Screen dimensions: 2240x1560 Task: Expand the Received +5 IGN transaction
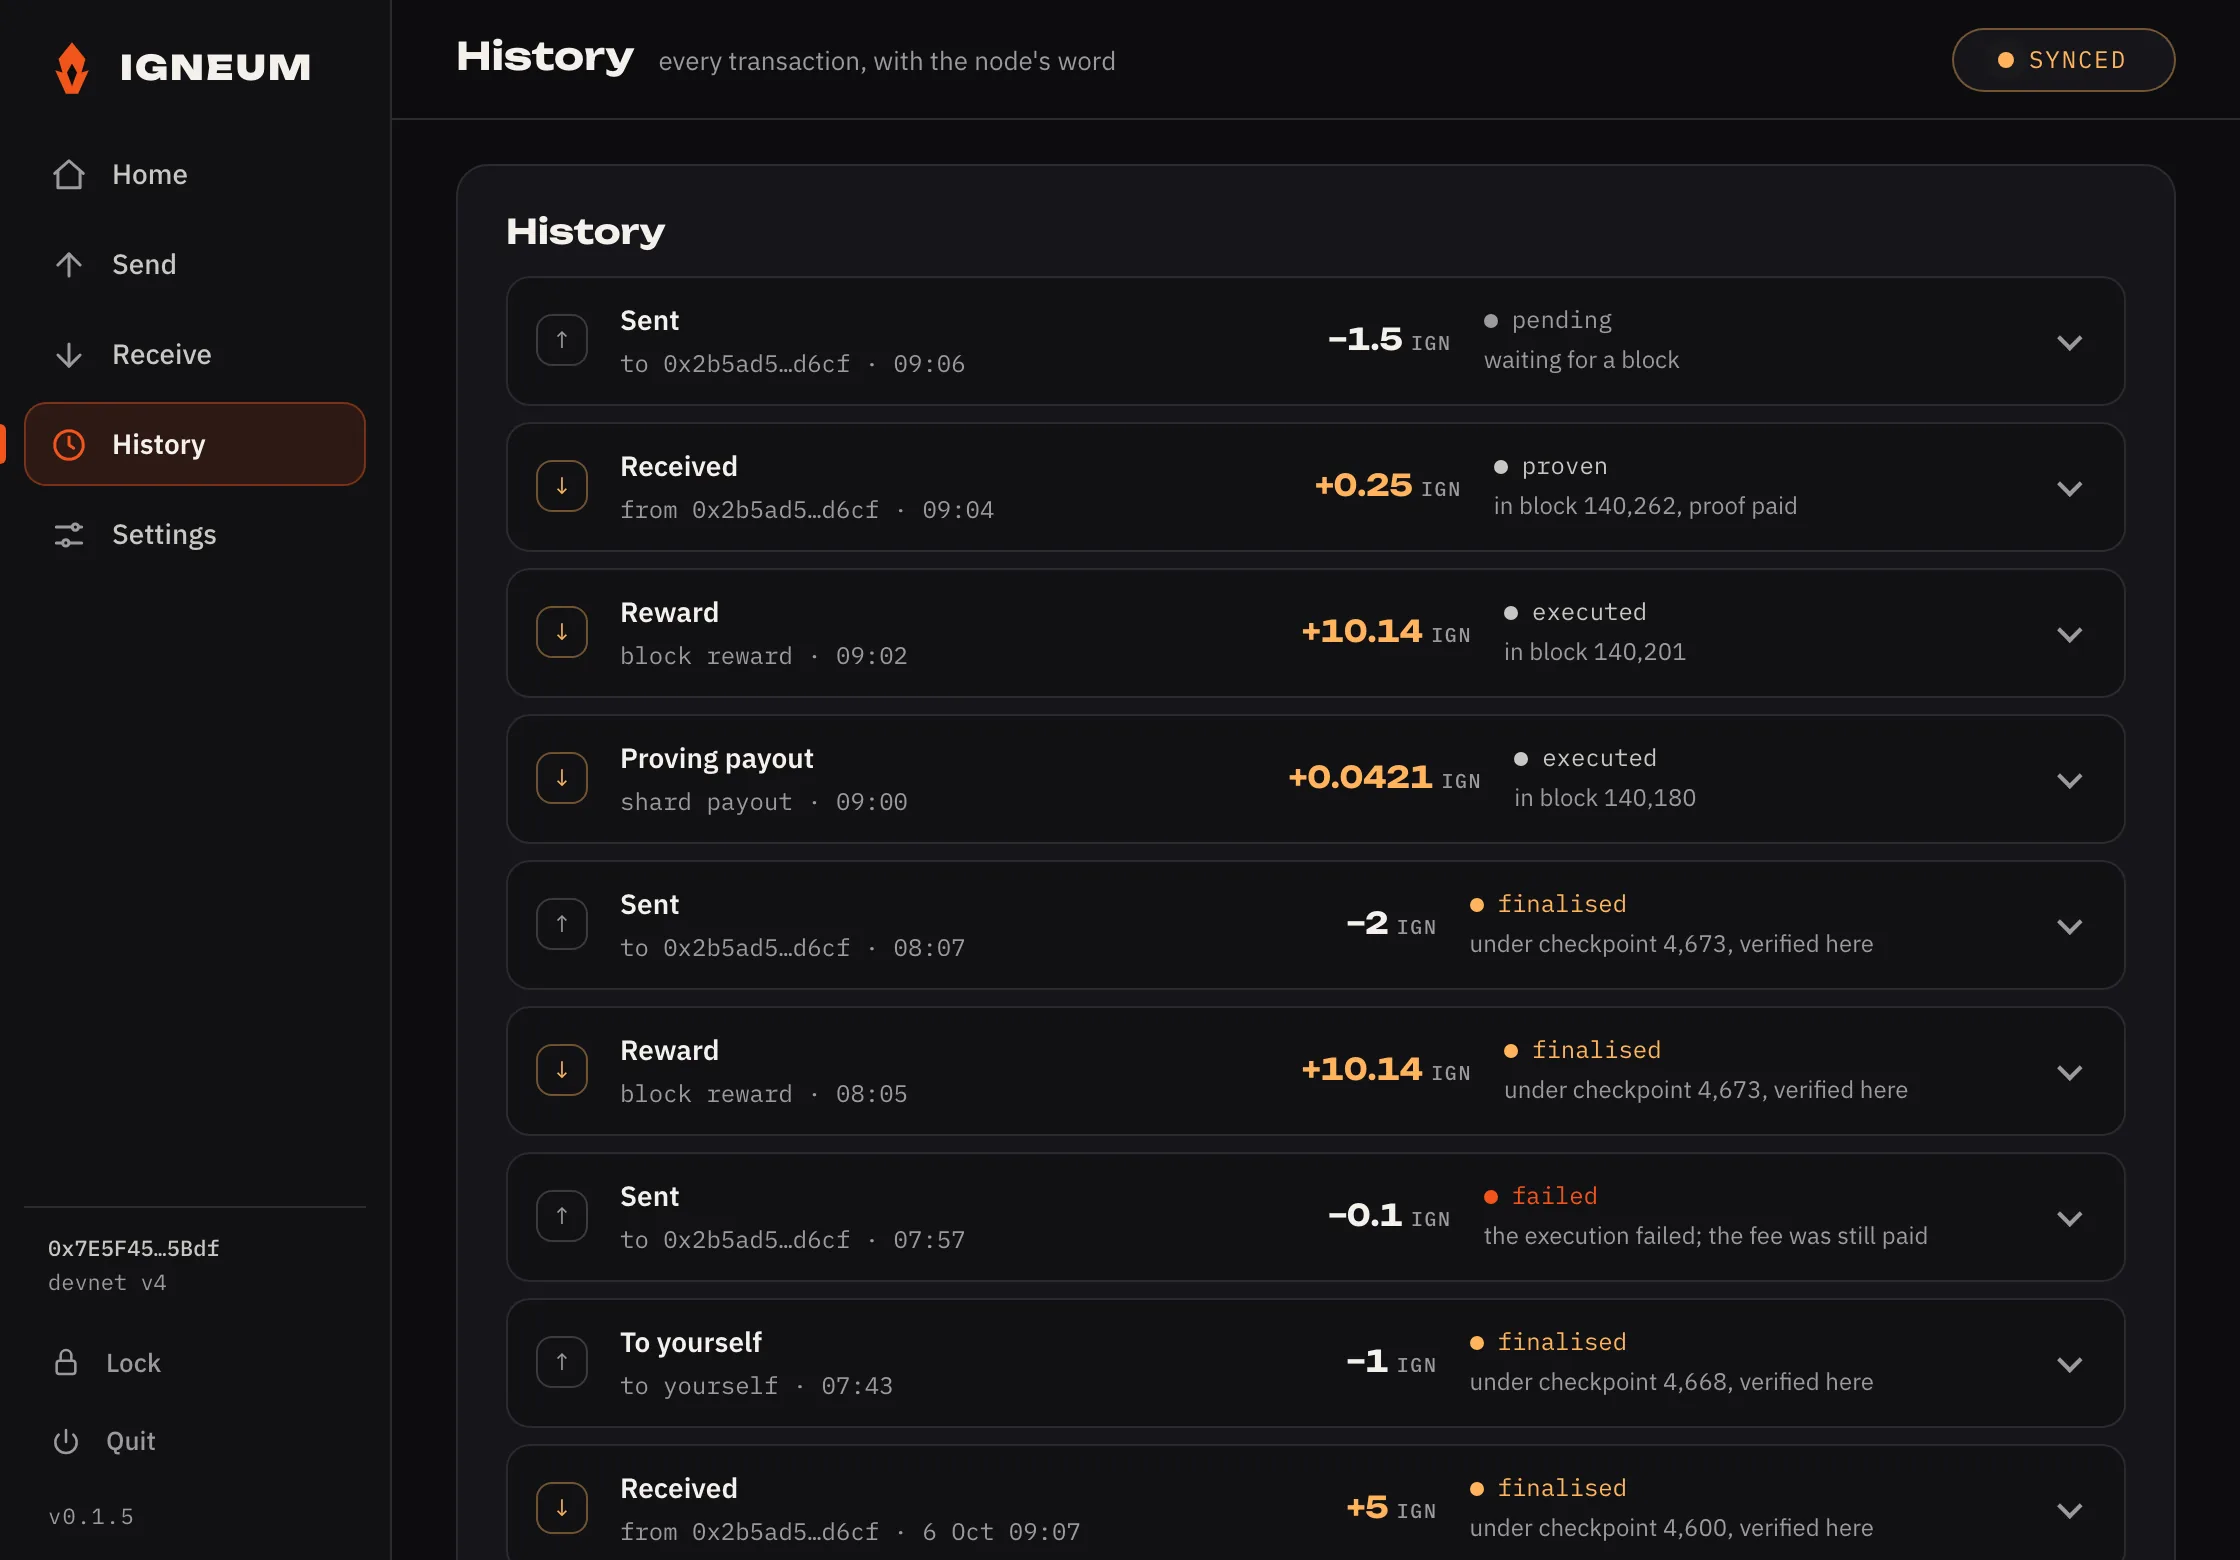point(2070,1510)
